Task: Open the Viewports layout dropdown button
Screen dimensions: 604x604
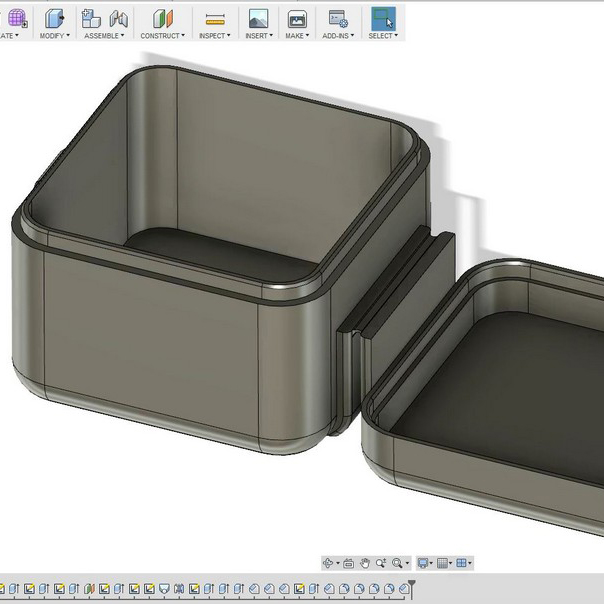Action: [464, 563]
